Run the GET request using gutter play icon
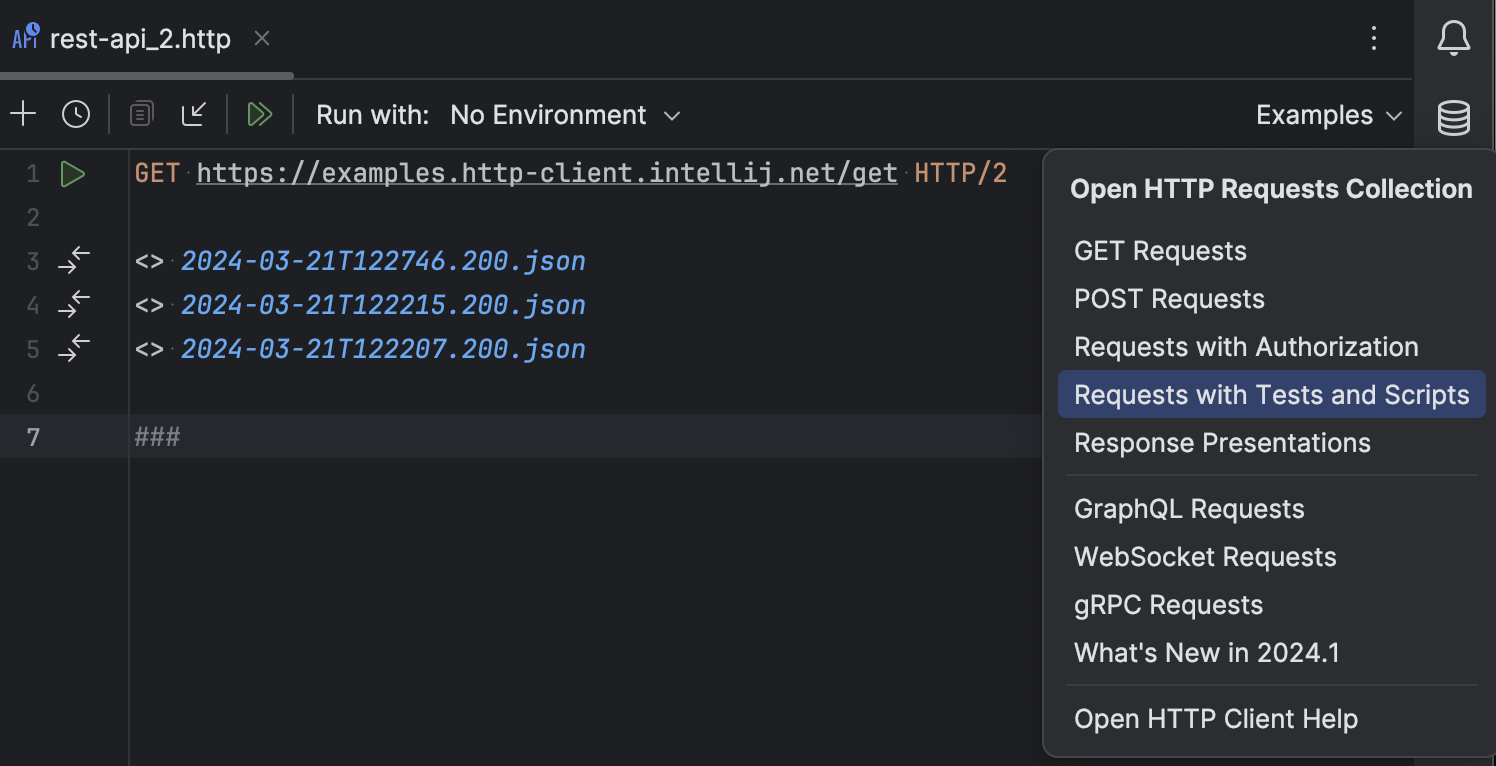 (72, 172)
